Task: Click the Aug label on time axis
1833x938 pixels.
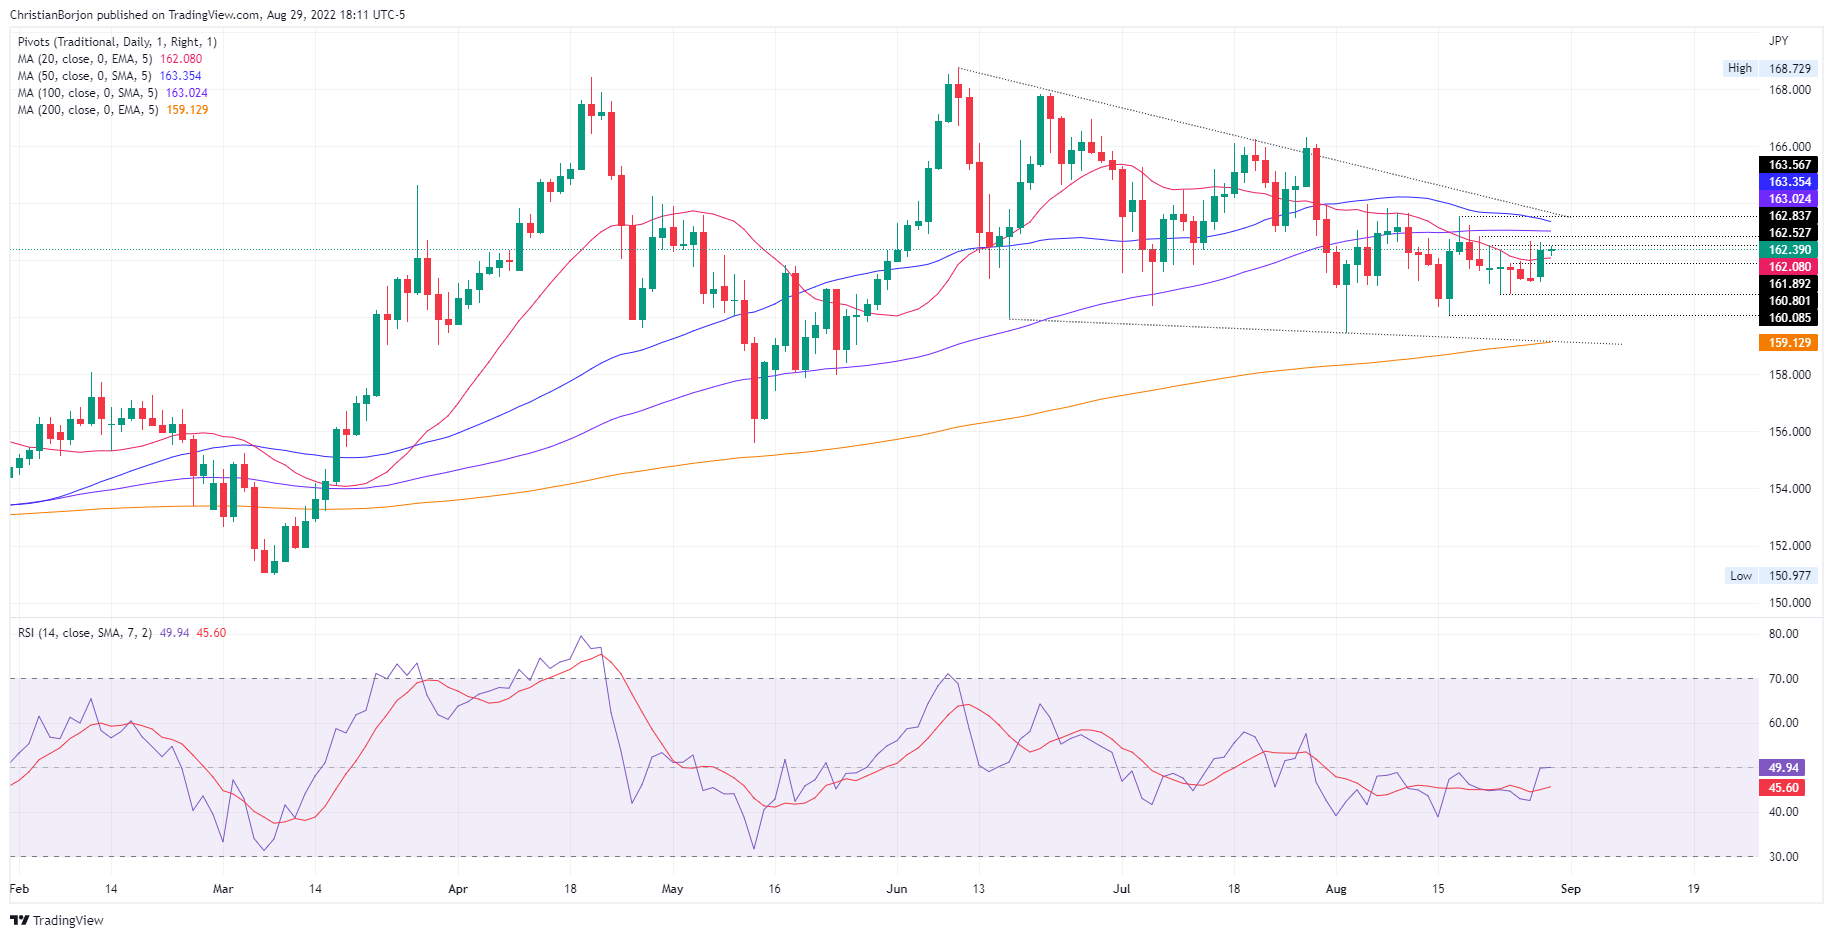Action: 1336,889
